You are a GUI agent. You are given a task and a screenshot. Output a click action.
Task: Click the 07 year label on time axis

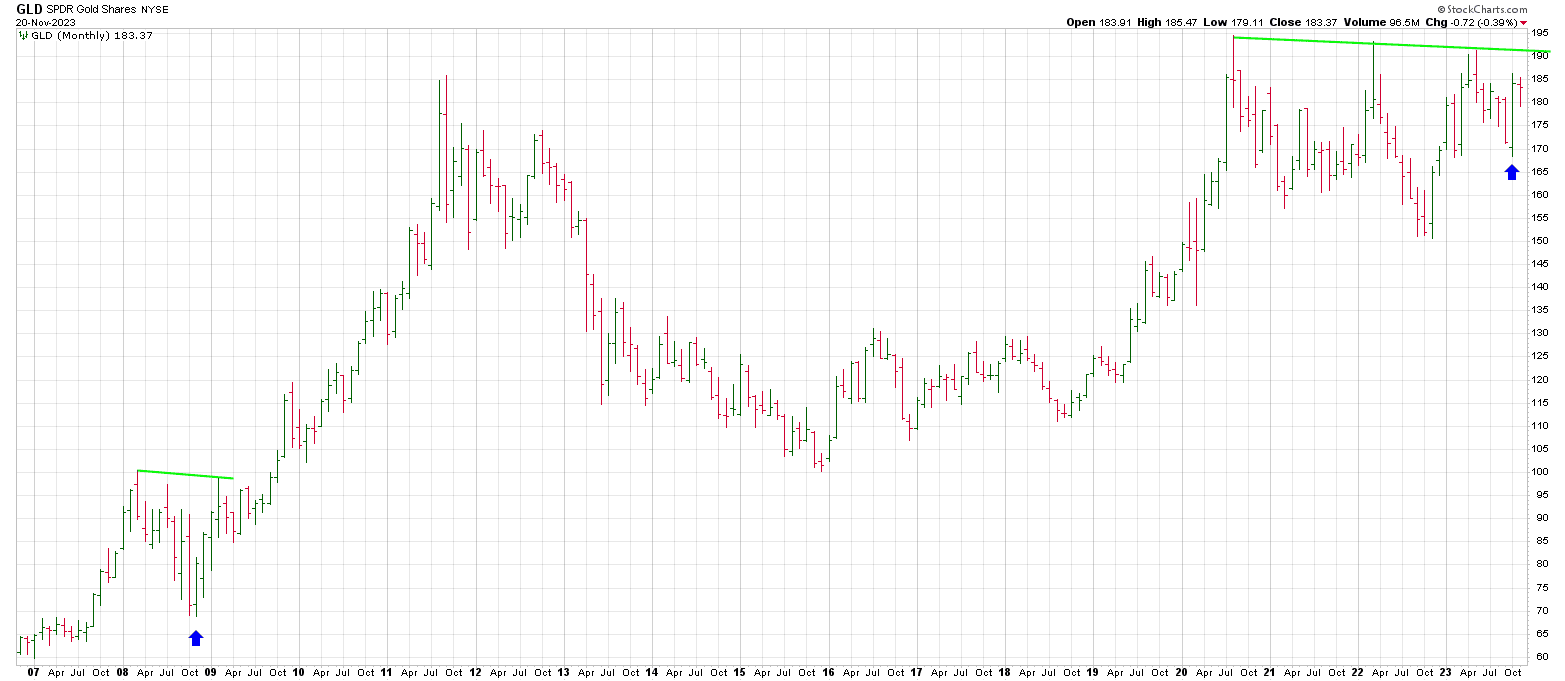pyautogui.click(x=34, y=673)
